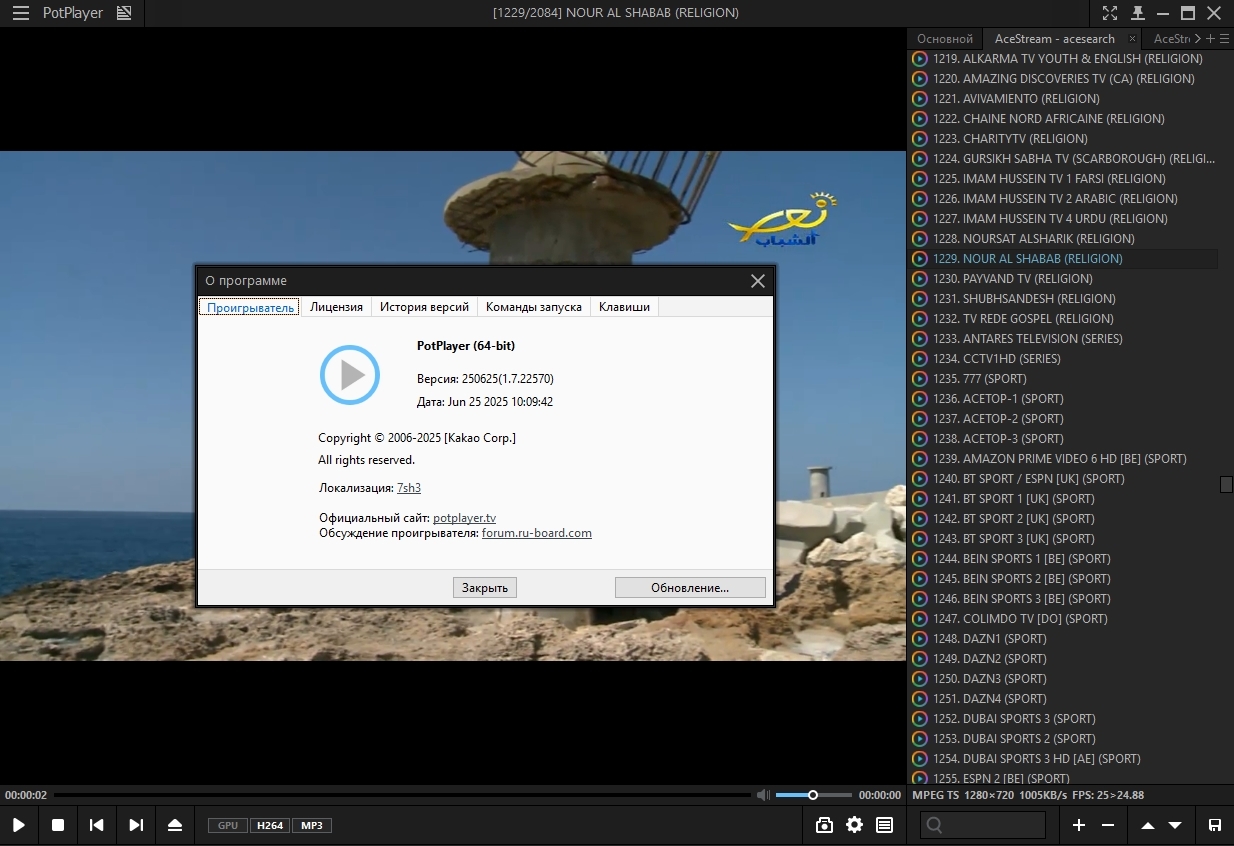The image size is (1234, 846).
Task: Open the potplayer.tv official site link
Action: click(x=464, y=518)
